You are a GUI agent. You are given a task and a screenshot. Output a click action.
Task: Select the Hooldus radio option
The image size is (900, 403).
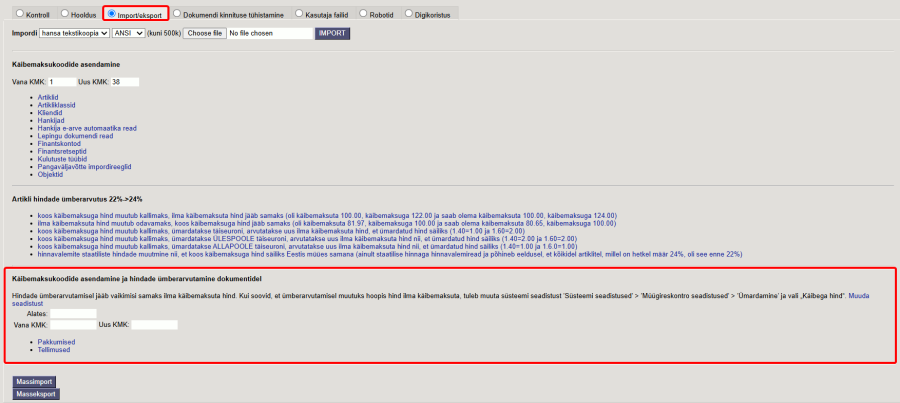point(65,14)
